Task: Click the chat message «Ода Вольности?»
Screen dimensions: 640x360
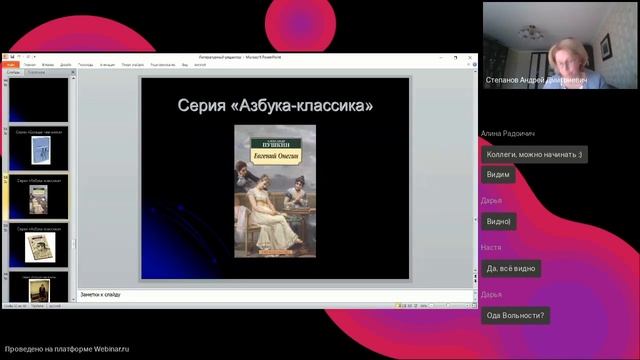Action: [x=515, y=316]
